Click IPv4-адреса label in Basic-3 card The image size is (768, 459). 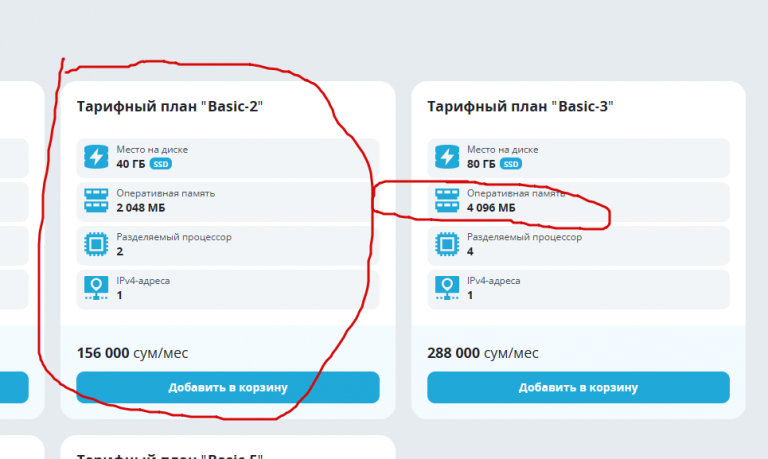pos(493,281)
